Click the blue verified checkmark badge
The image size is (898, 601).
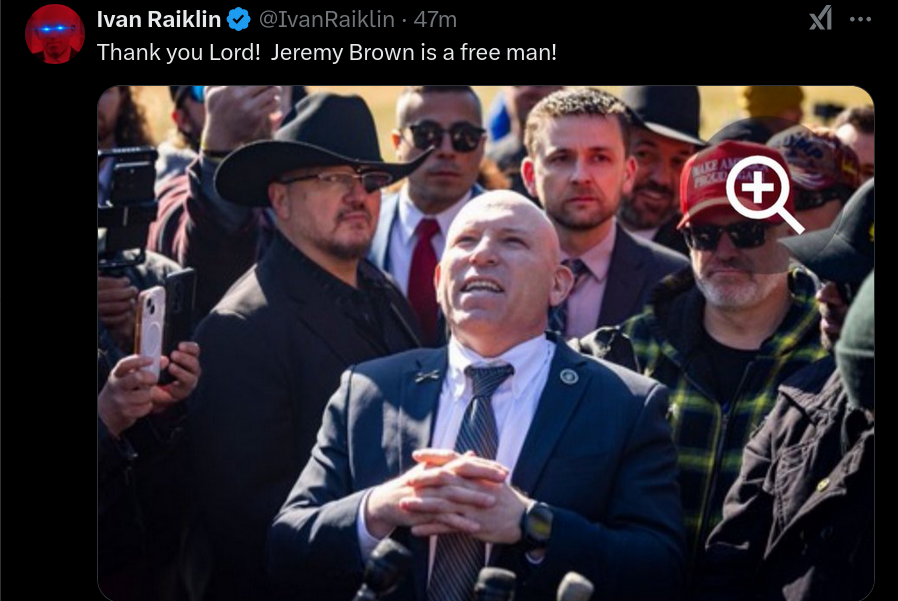pos(239,19)
